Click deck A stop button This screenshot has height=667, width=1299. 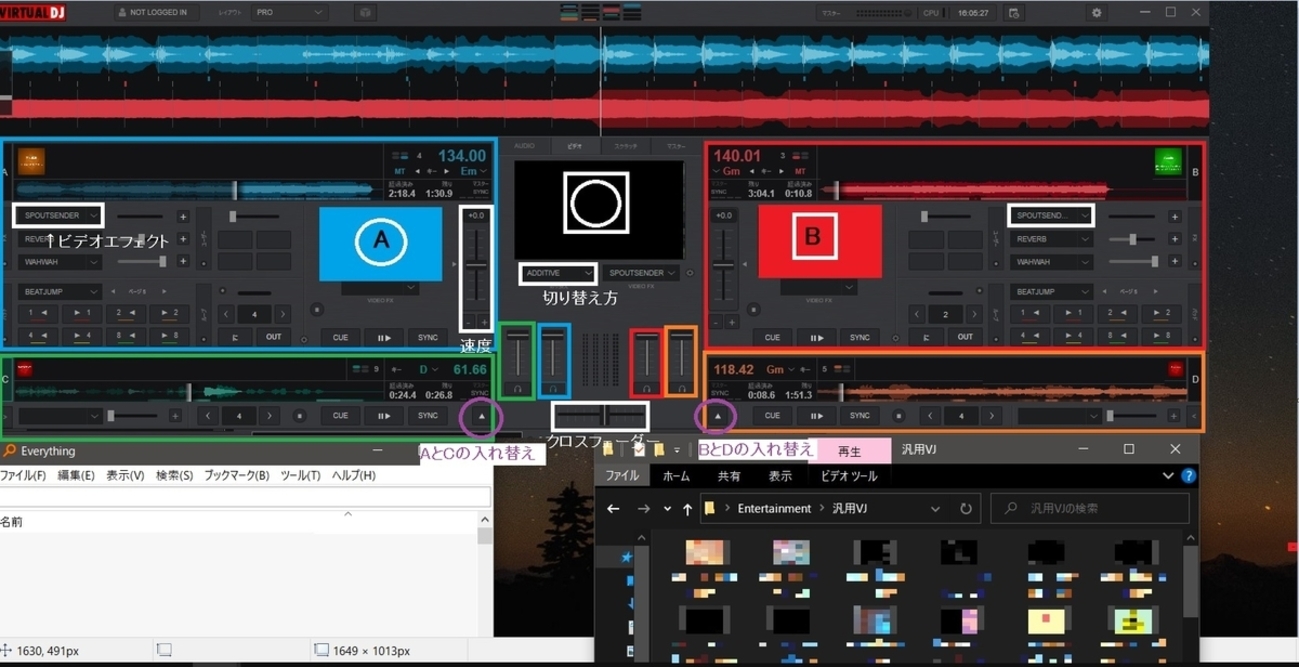[x=317, y=310]
